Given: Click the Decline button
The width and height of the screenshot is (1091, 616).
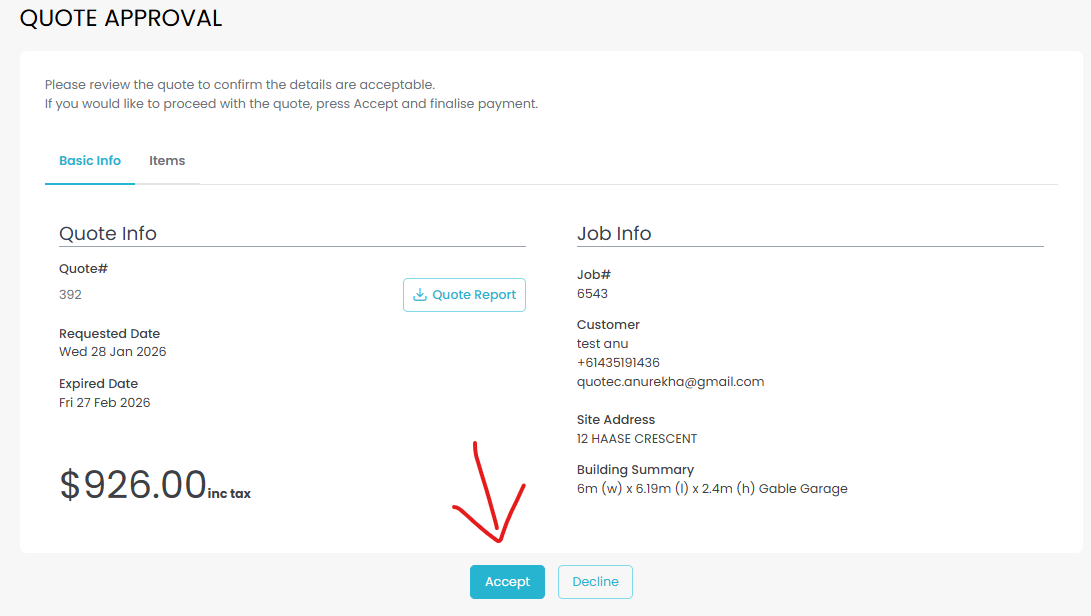Looking at the screenshot, I should pyautogui.click(x=595, y=582).
